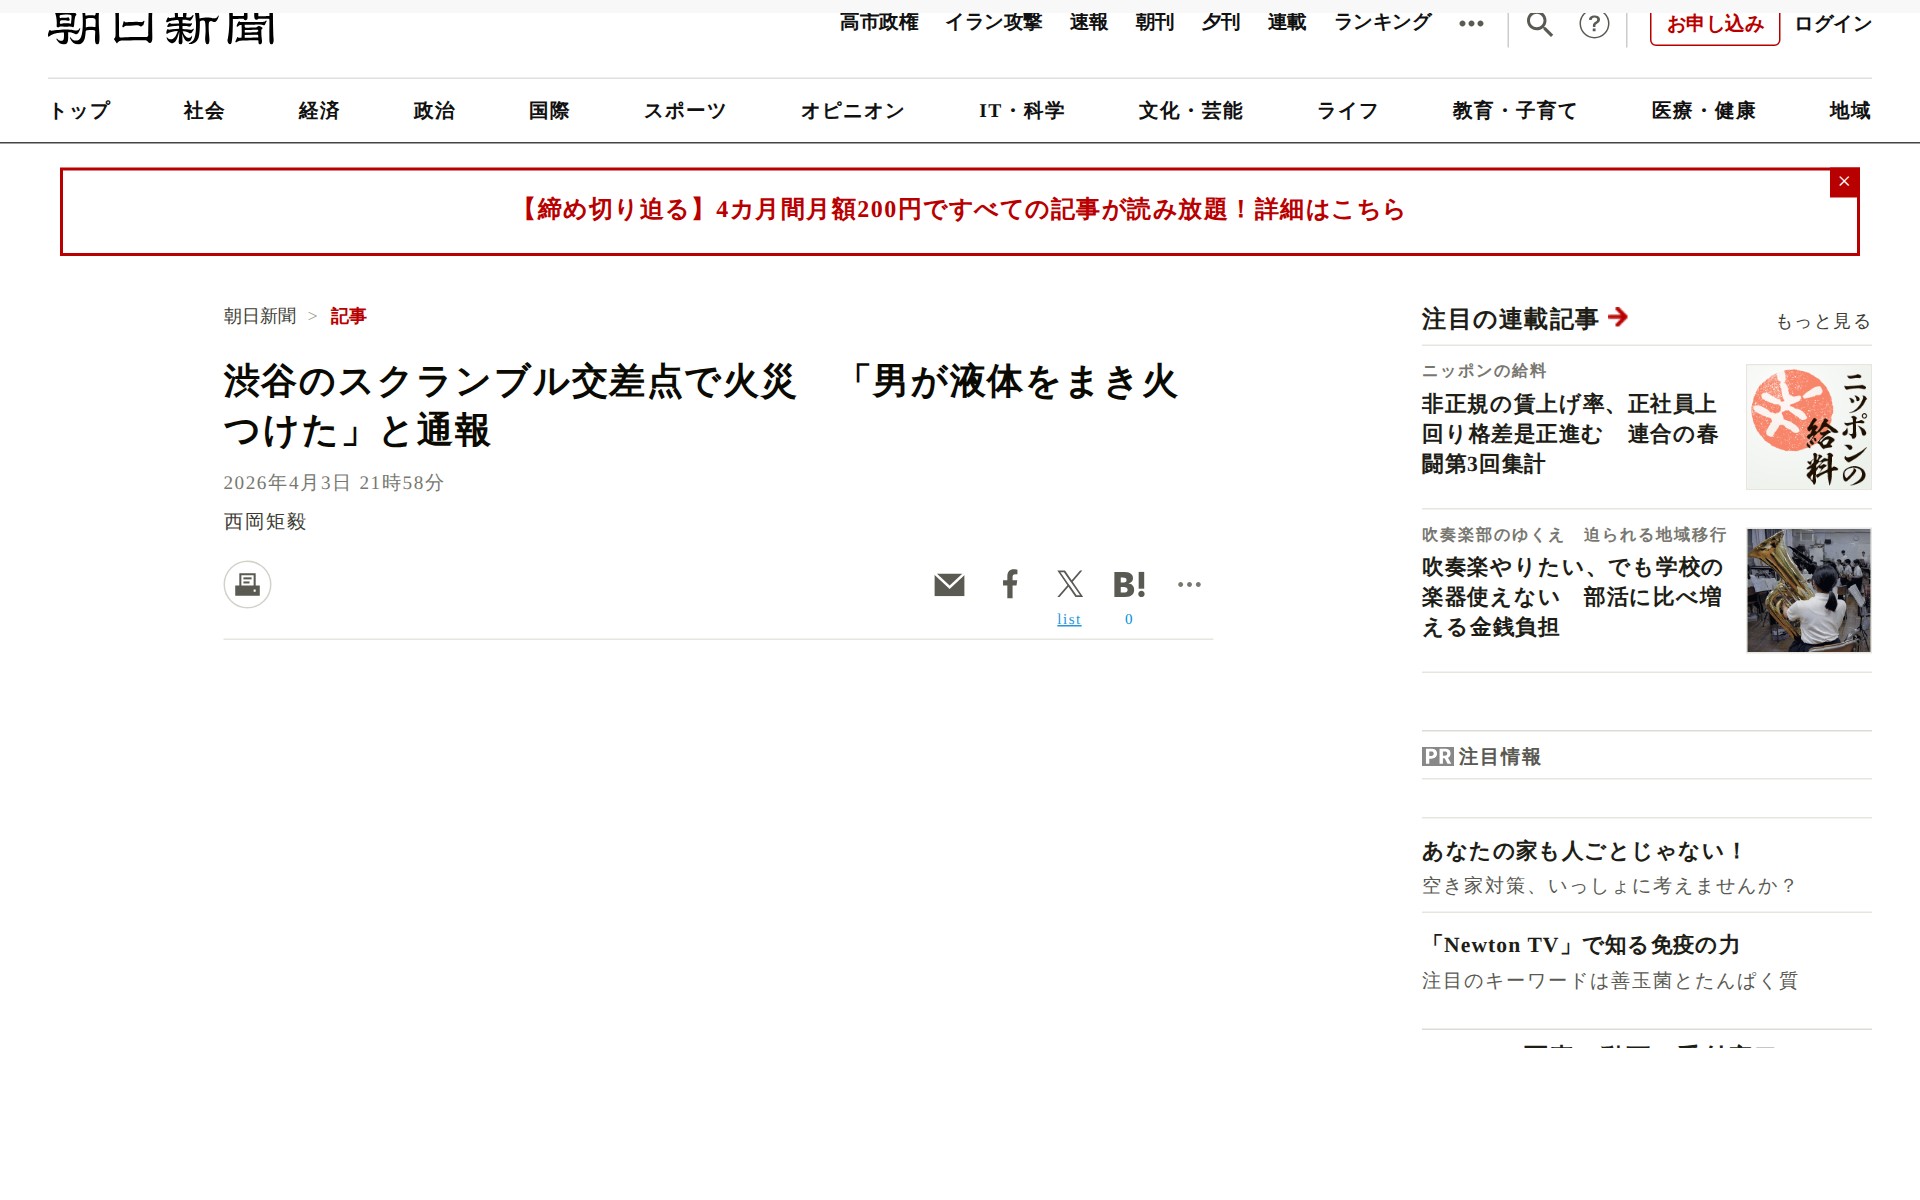Open the help question mark icon
1920x1200 pixels.
tap(1594, 24)
